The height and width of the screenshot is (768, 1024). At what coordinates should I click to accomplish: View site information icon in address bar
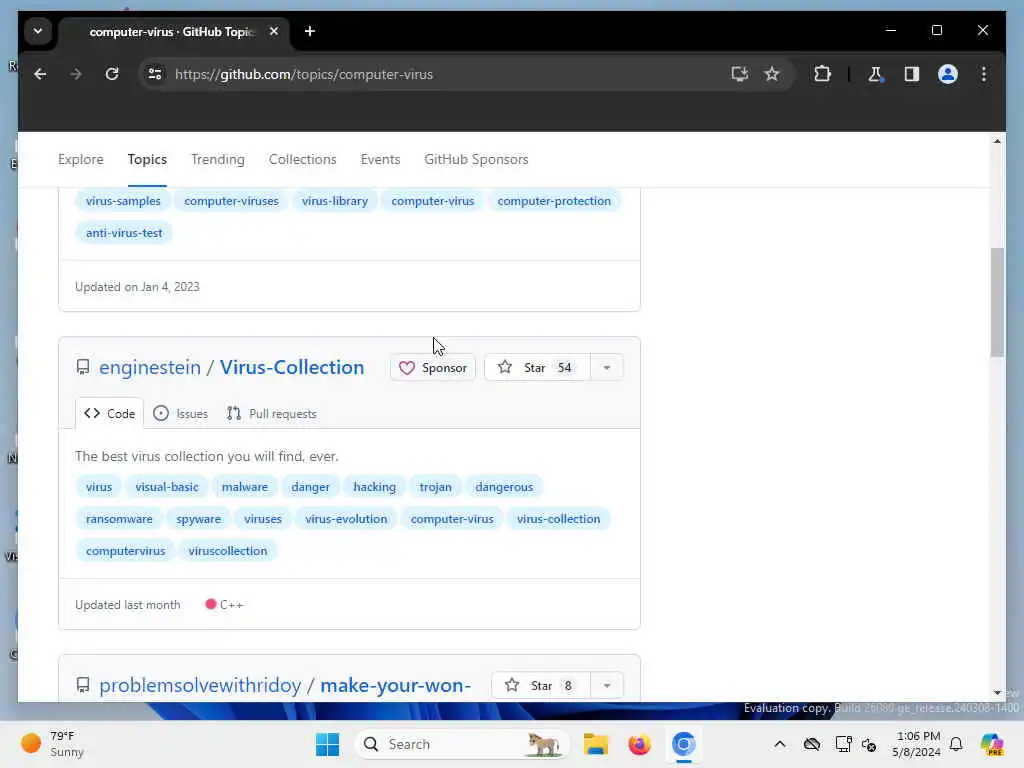point(155,74)
